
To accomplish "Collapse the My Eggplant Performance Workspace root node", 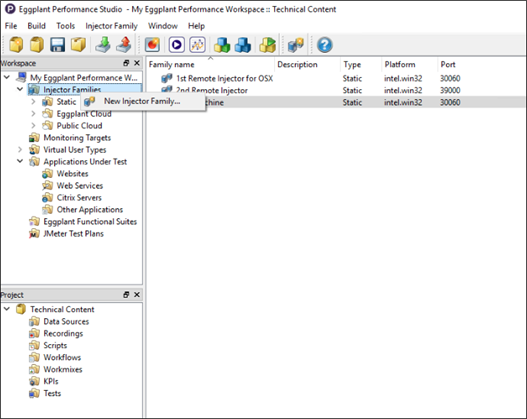I will coord(7,78).
